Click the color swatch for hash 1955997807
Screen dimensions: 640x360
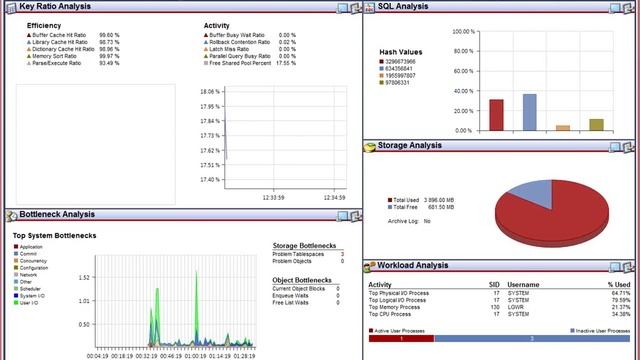(382, 76)
